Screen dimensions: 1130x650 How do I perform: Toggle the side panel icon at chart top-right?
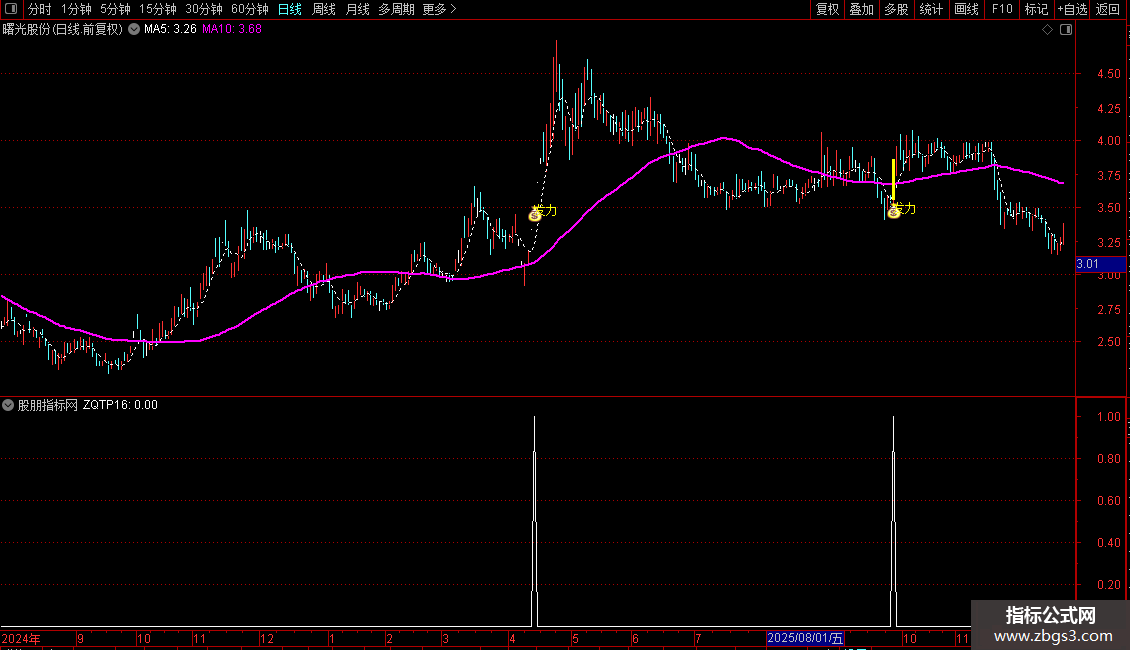tap(1066, 30)
